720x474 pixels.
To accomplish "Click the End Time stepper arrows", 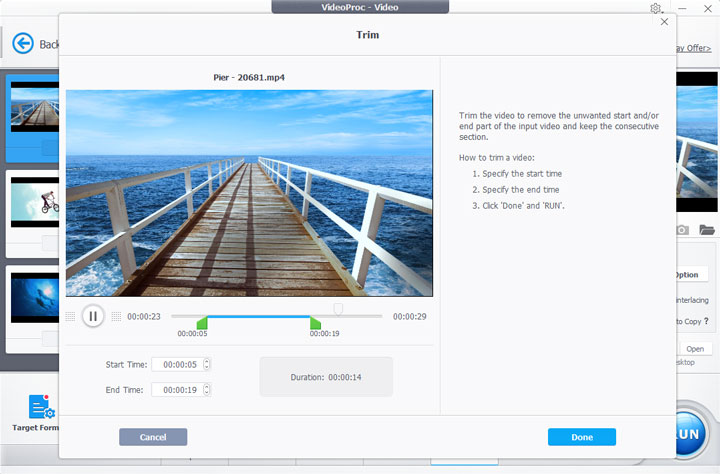I will click(x=207, y=389).
